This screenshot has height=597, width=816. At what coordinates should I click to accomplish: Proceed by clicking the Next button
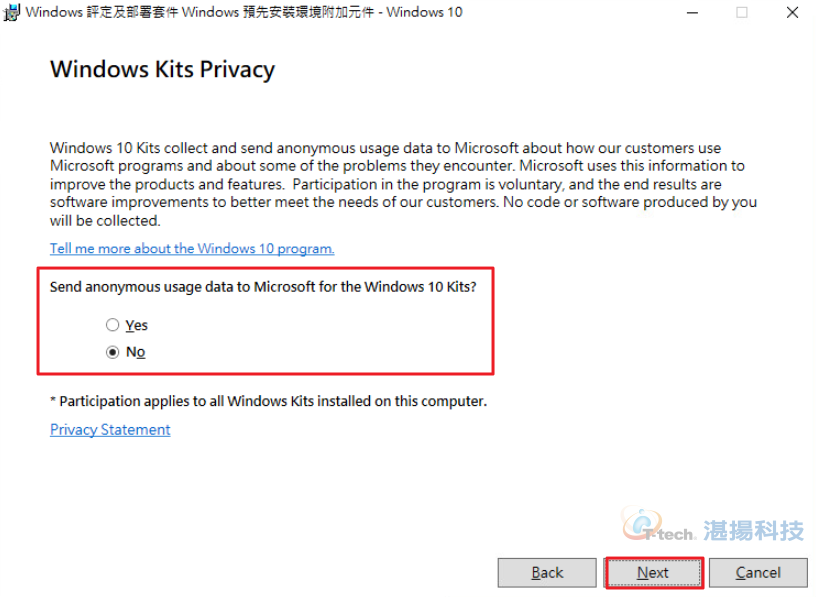pos(654,573)
